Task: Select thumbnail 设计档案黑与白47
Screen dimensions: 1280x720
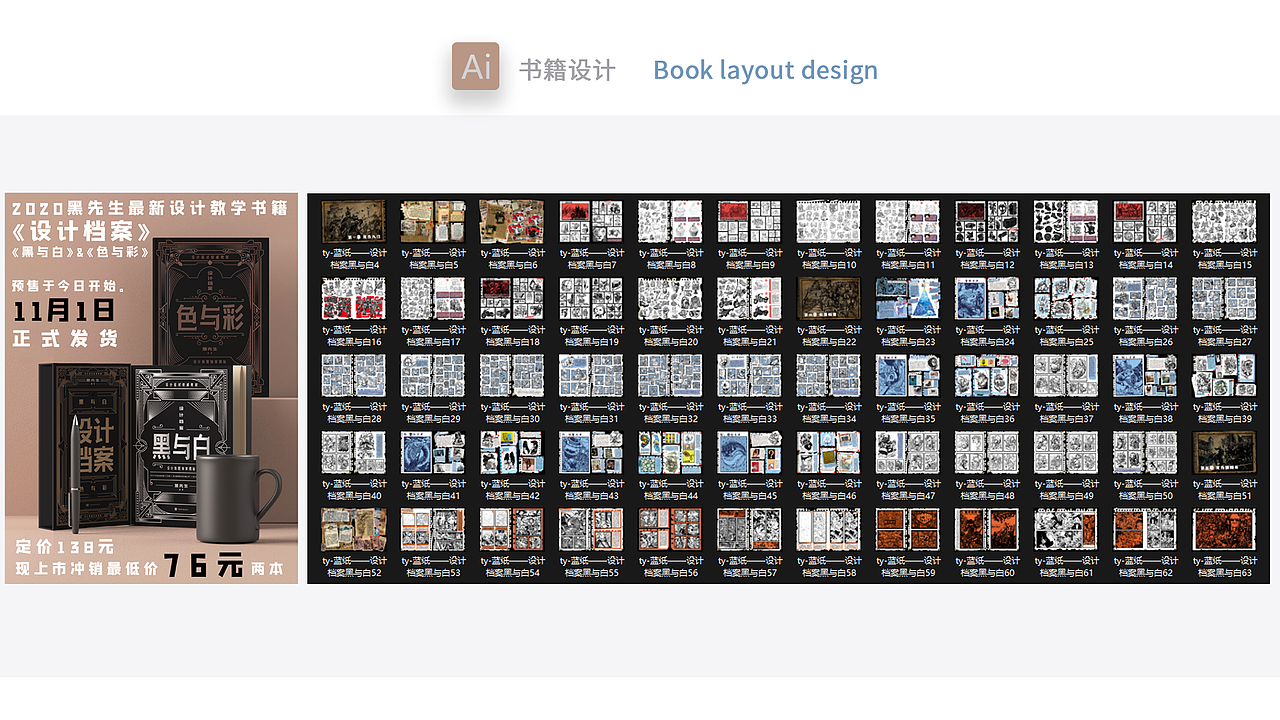Action: [x=908, y=452]
